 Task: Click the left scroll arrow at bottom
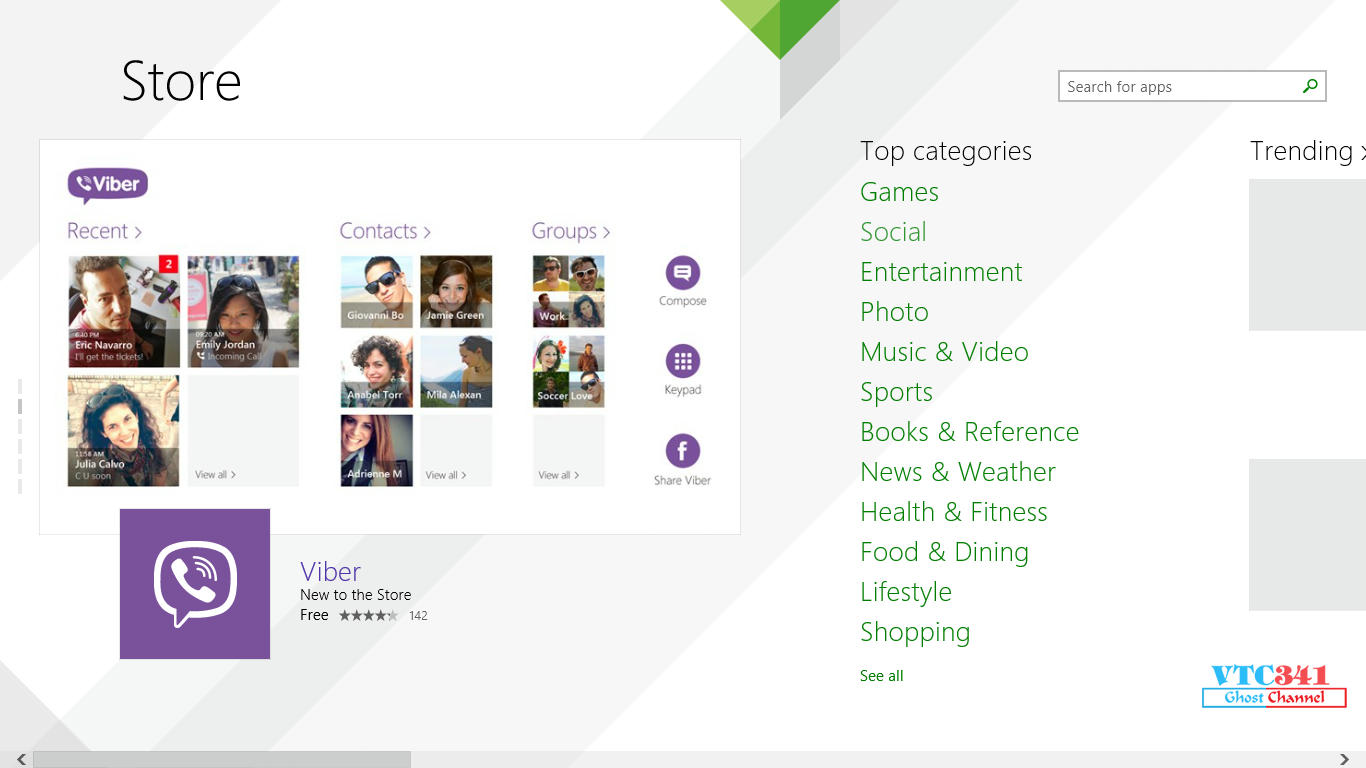tap(22, 760)
